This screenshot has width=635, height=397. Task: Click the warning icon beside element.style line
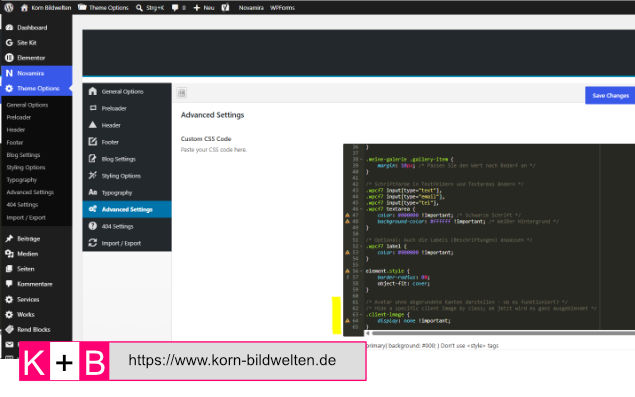(x=347, y=271)
